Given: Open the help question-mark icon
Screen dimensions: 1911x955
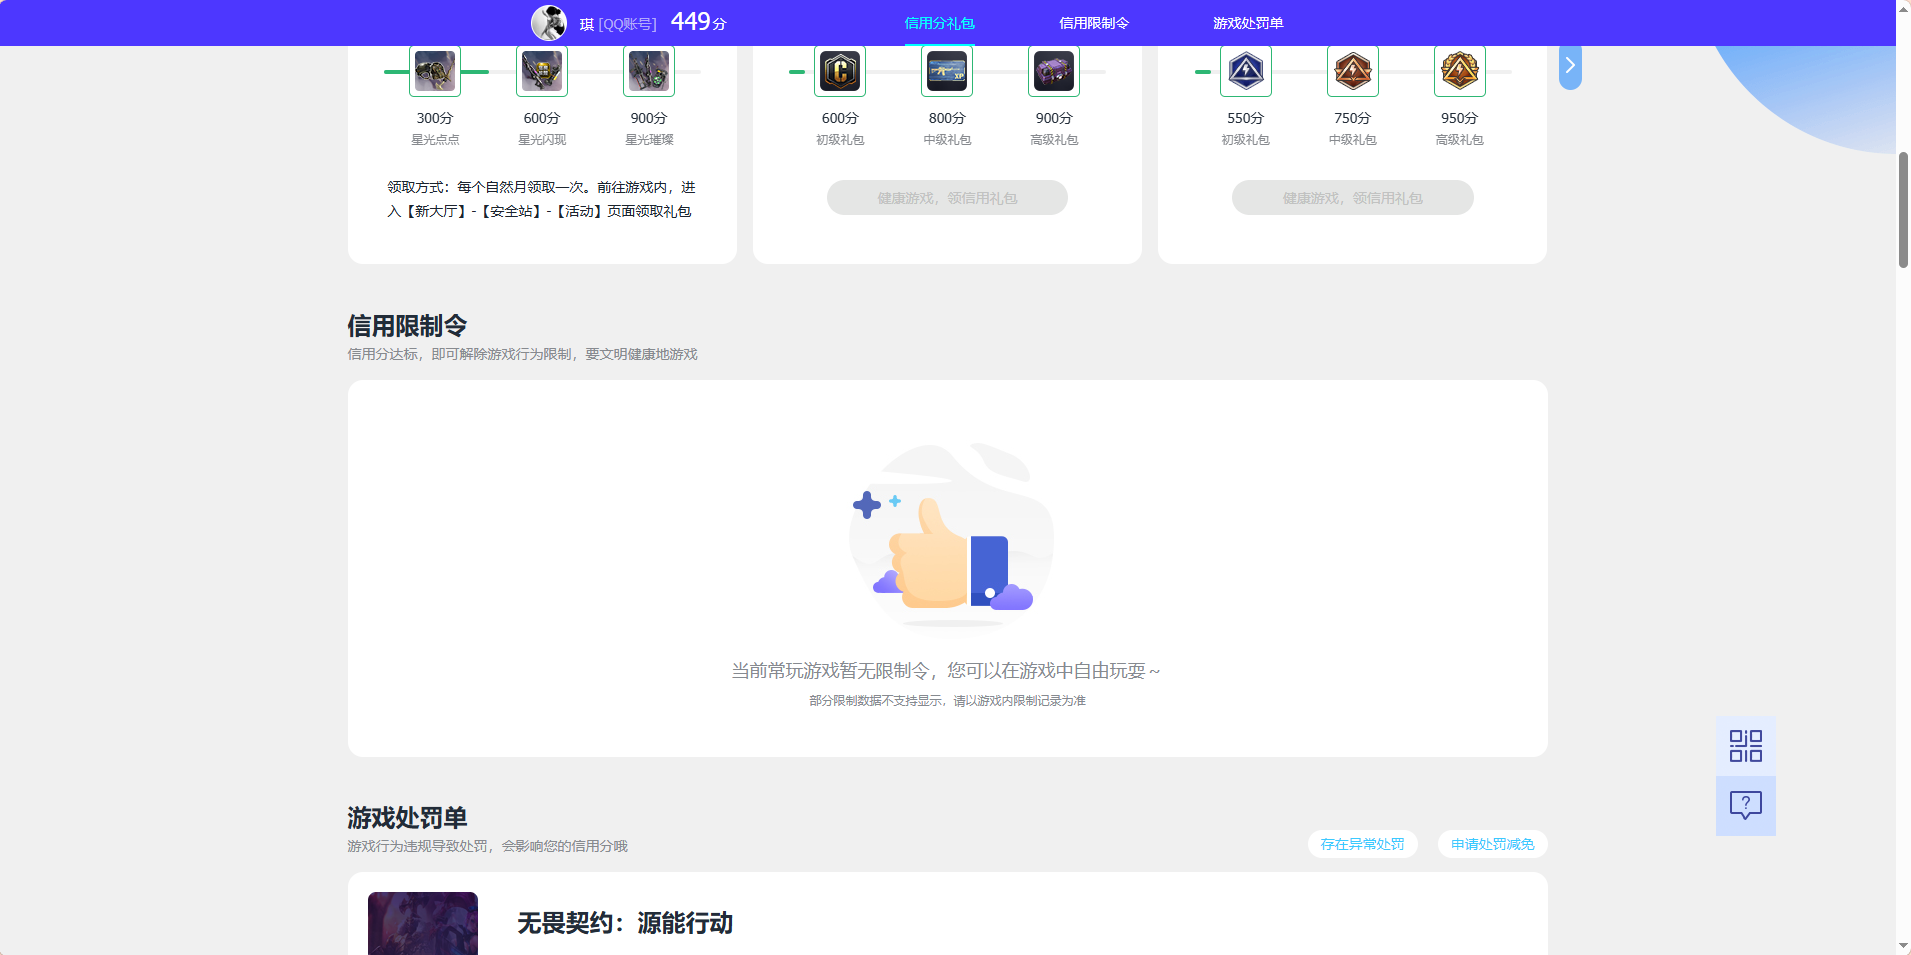Looking at the screenshot, I should [1745, 805].
